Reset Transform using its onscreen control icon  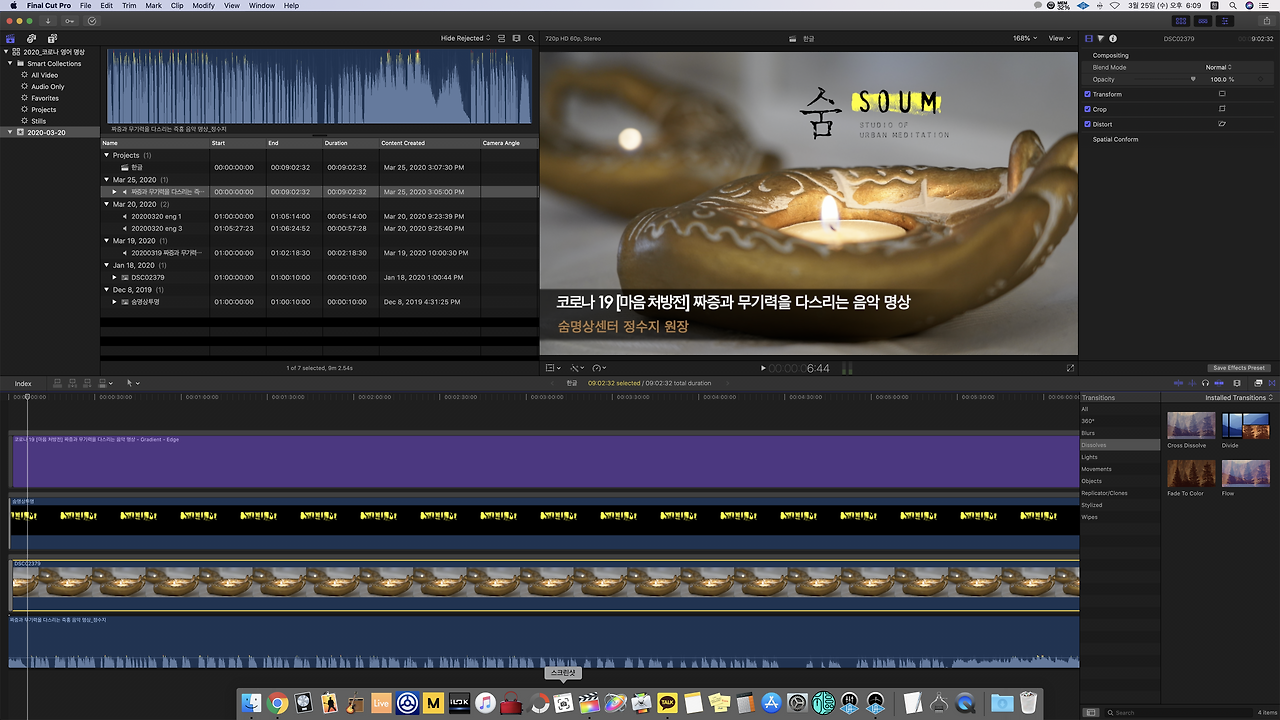pyautogui.click(x=1222, y=94)
